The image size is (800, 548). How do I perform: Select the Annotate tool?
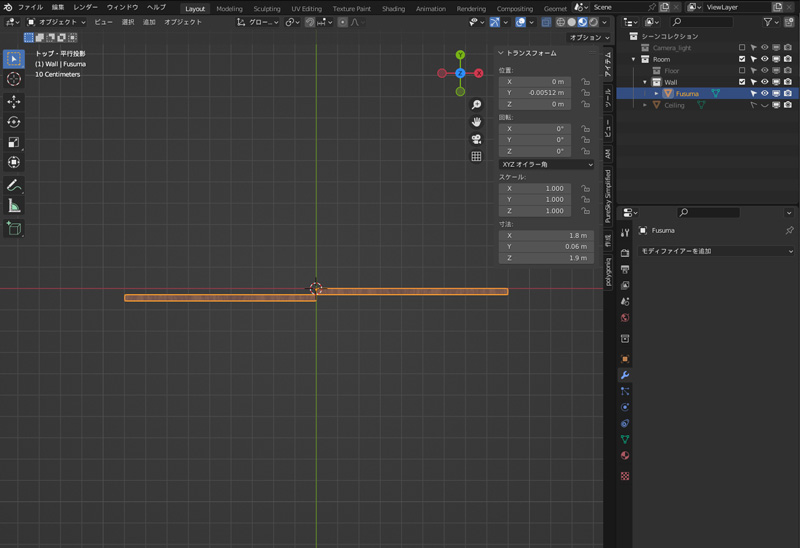(14, 185)
